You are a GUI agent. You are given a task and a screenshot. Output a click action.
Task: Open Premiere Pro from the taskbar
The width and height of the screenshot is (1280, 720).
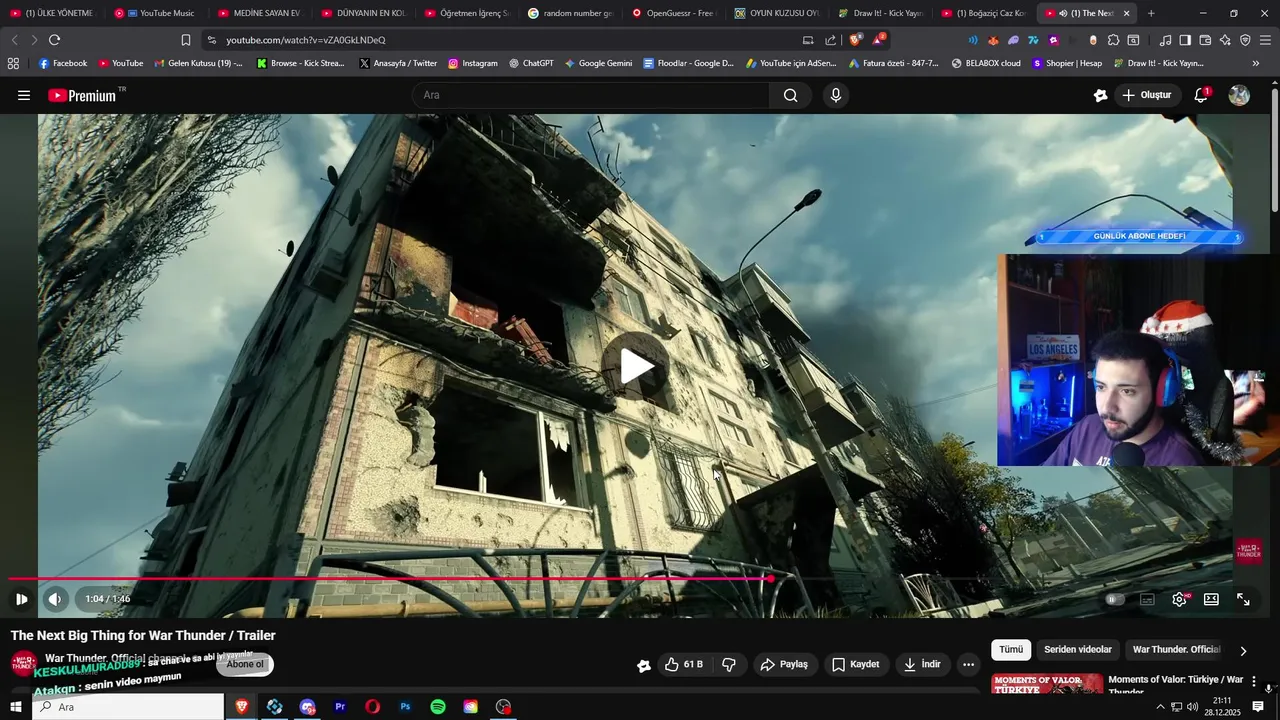340,707
